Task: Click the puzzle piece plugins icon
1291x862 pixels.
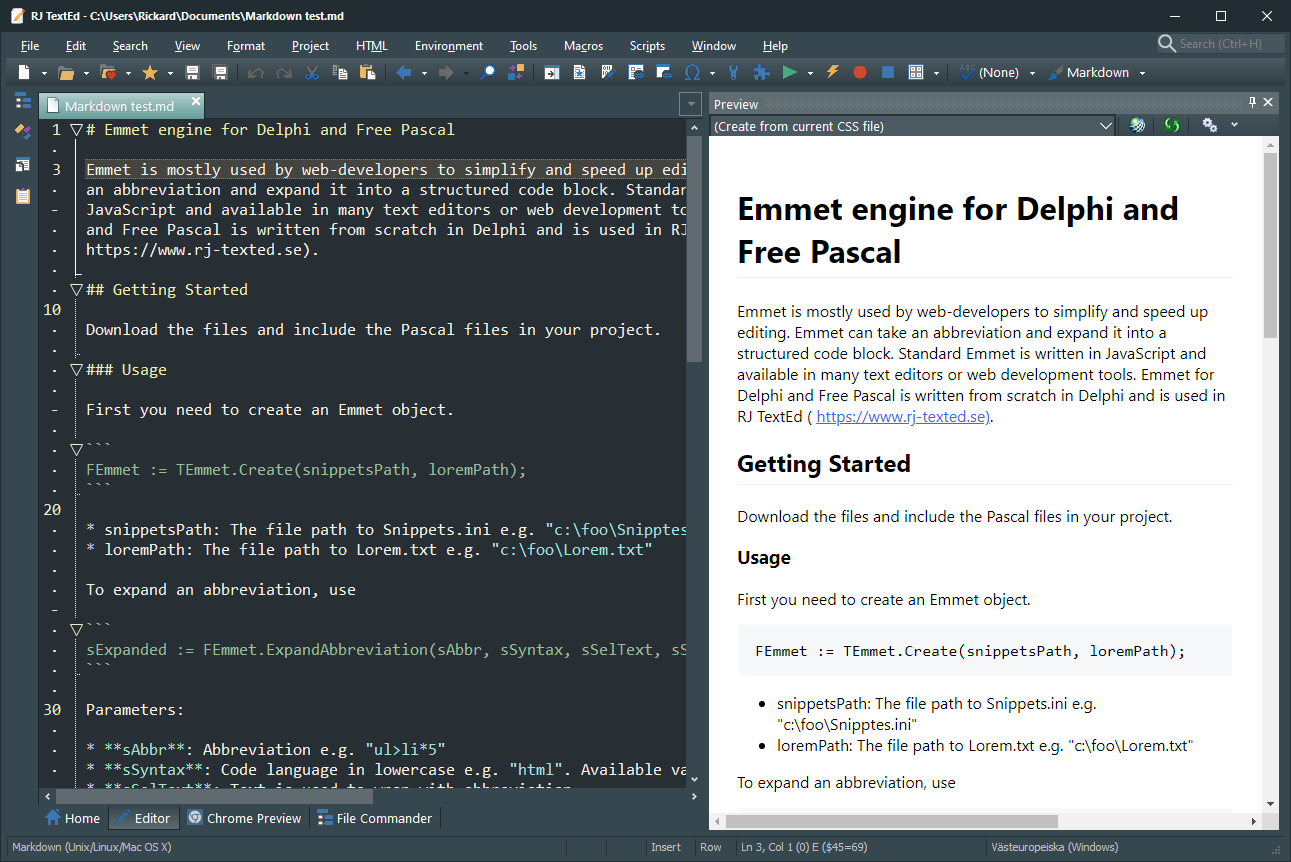Action: [x=762, y=72]
